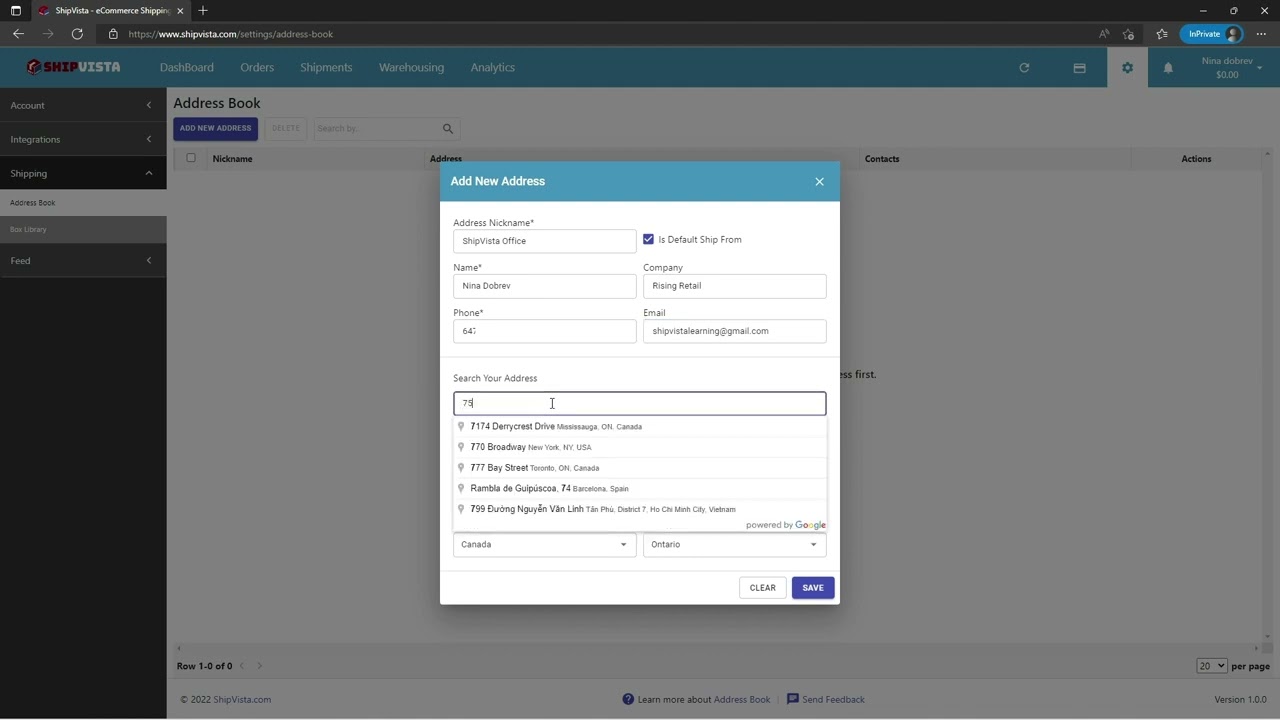Expand the Integrations sidebar section
Image resolution: width=1280 pixels, height=720 pixels.
point(83,139)
